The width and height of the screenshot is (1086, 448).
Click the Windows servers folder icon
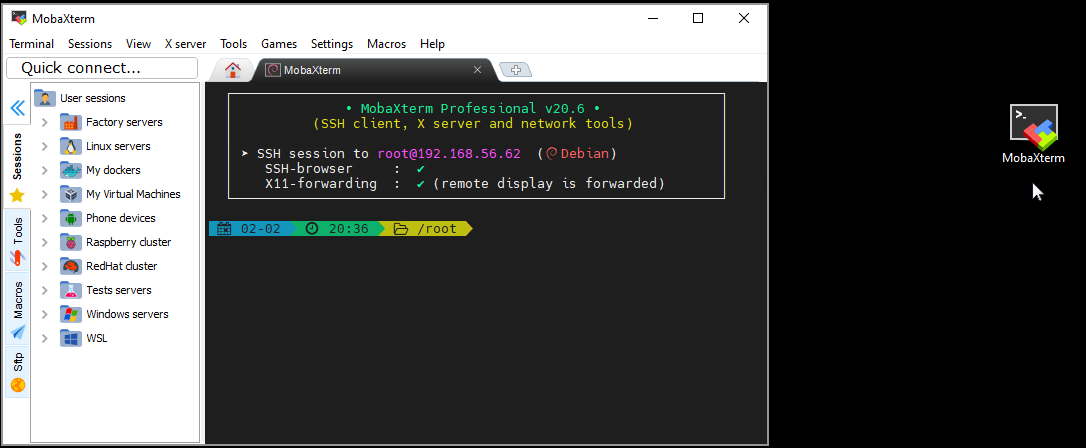(71, 314)
